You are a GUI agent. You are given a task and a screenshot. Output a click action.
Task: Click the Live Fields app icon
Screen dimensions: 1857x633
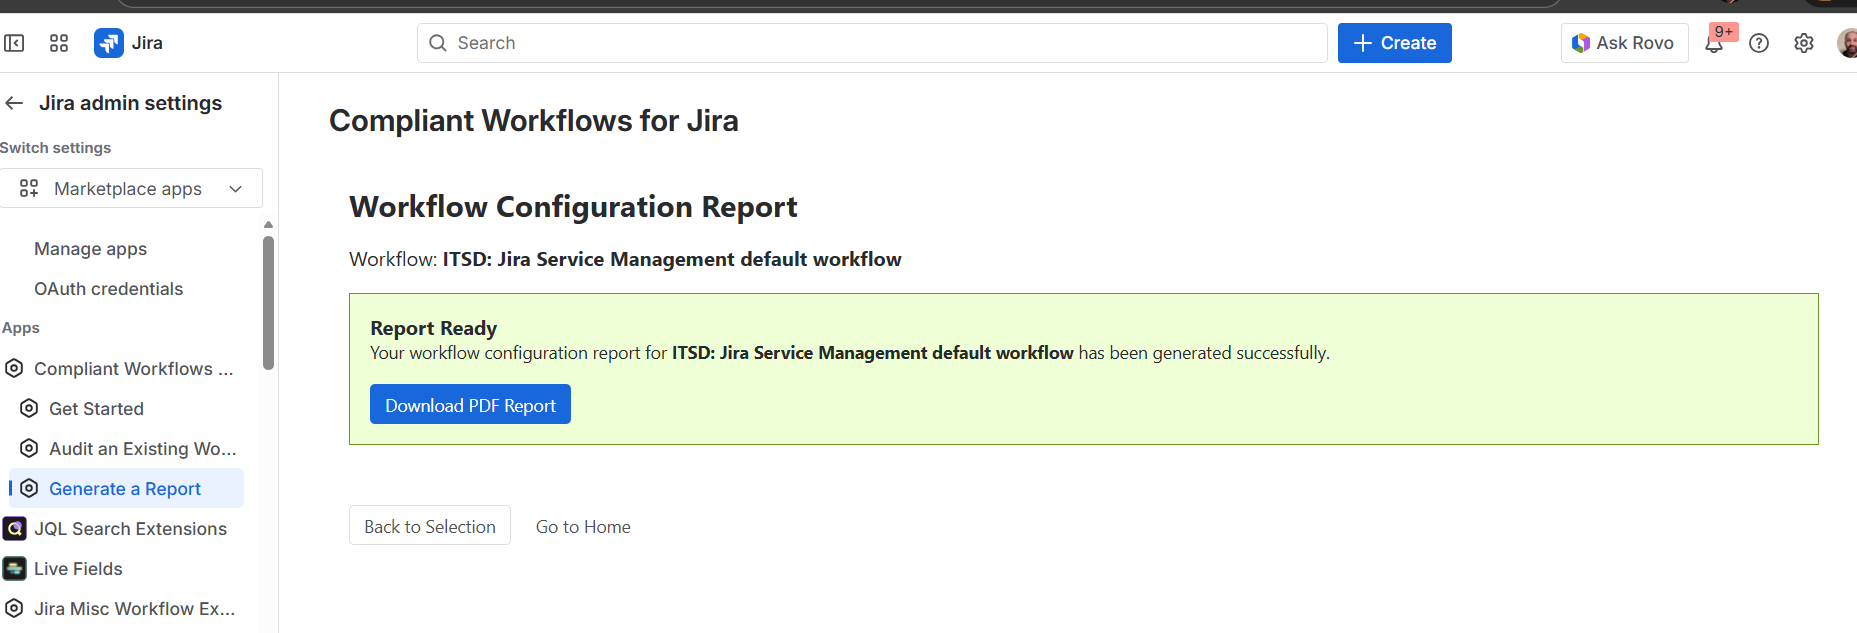tap(14, 568)
